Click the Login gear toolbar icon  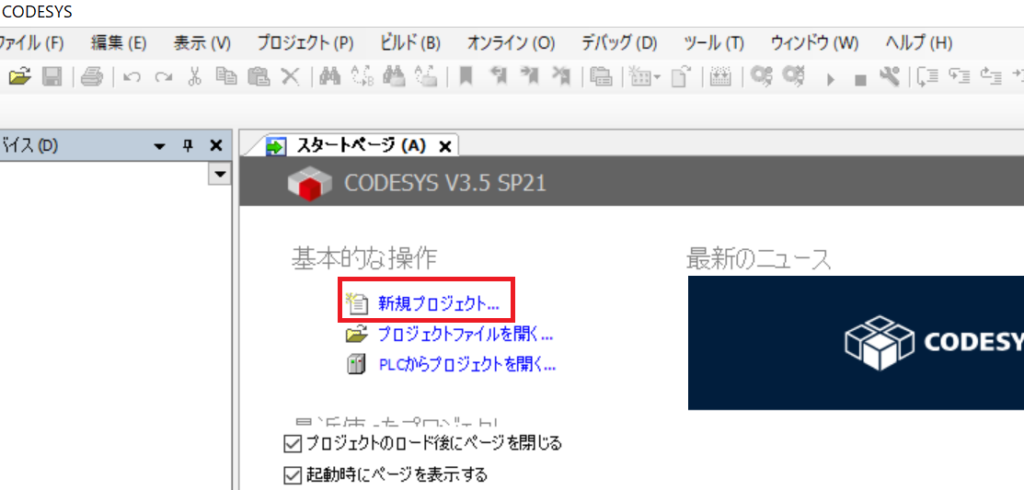coord(762,76)
